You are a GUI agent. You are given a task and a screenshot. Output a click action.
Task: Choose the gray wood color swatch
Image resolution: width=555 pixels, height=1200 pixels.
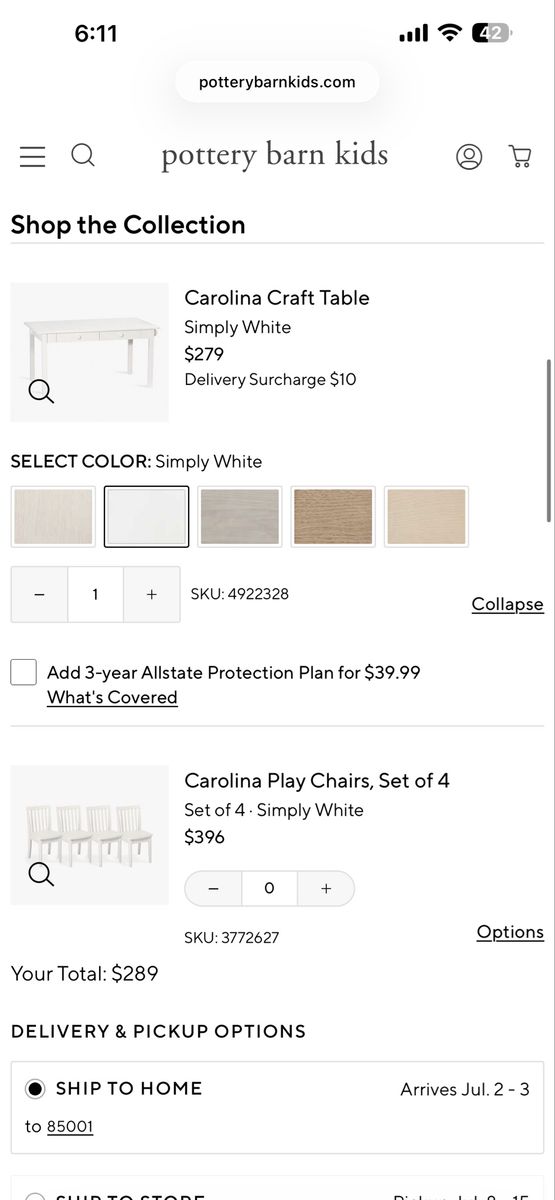click(x=240, y=517)
